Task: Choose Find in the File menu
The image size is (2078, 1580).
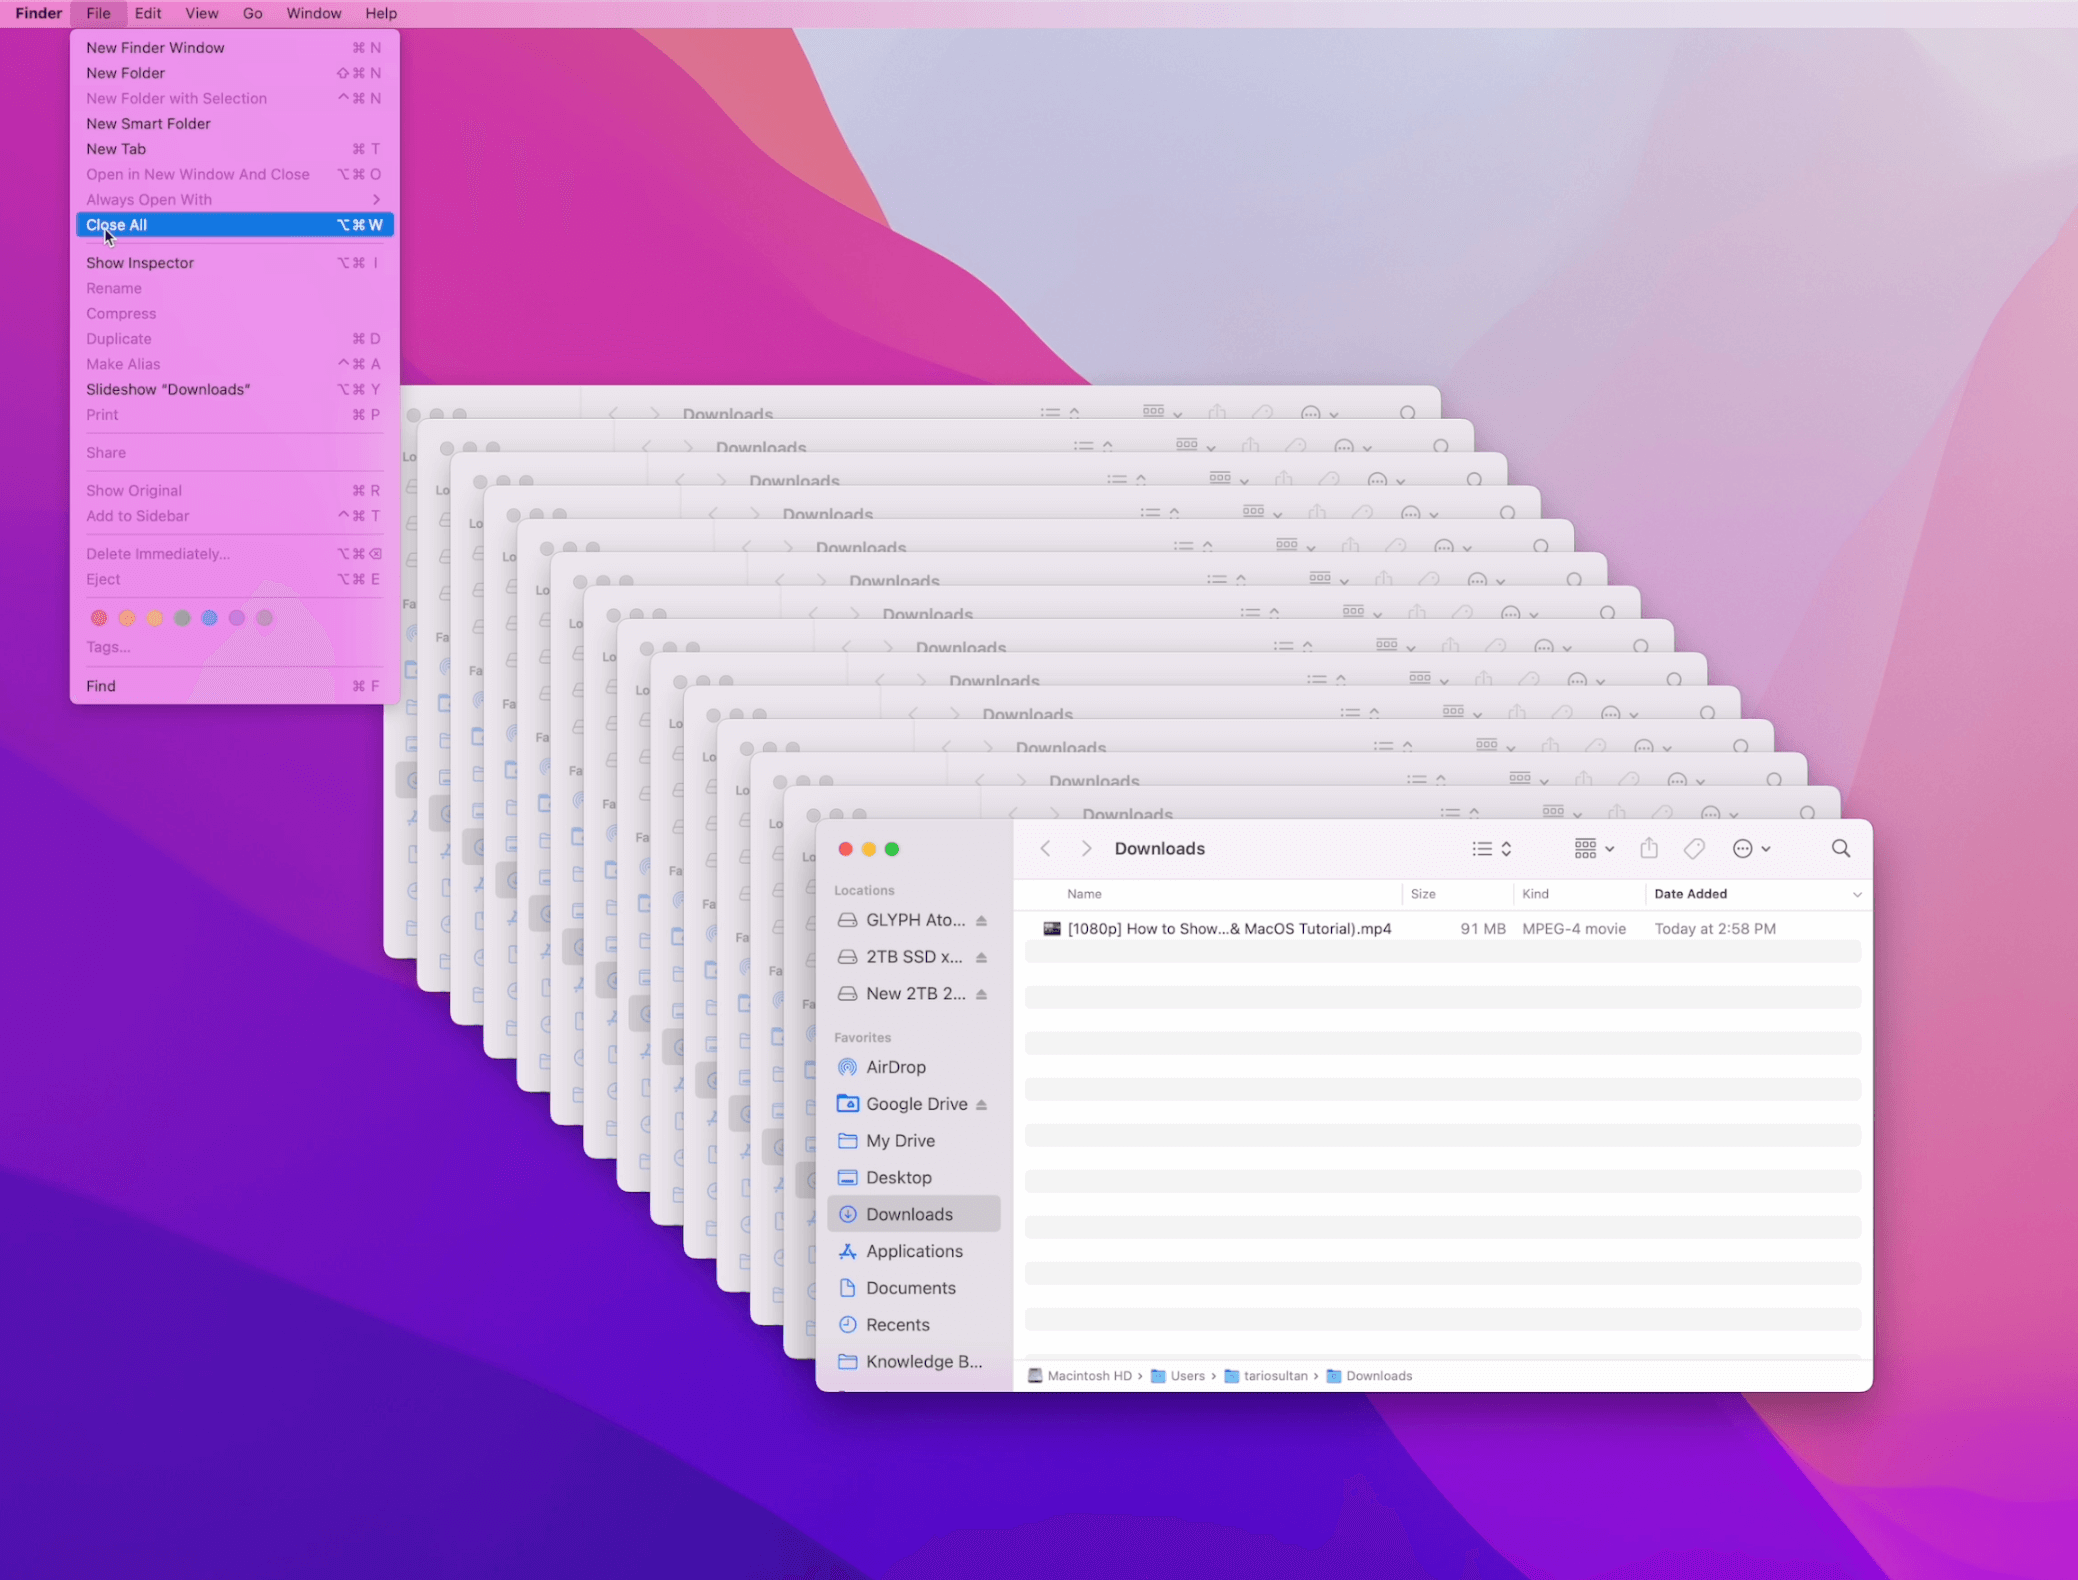Action: pos(235,686)
